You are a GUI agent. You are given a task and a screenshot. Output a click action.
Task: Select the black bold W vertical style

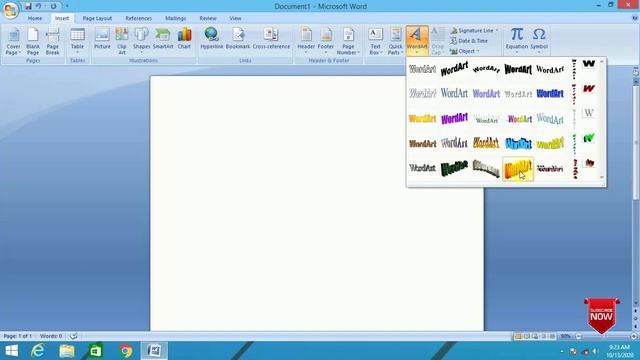tap(589, 64)
